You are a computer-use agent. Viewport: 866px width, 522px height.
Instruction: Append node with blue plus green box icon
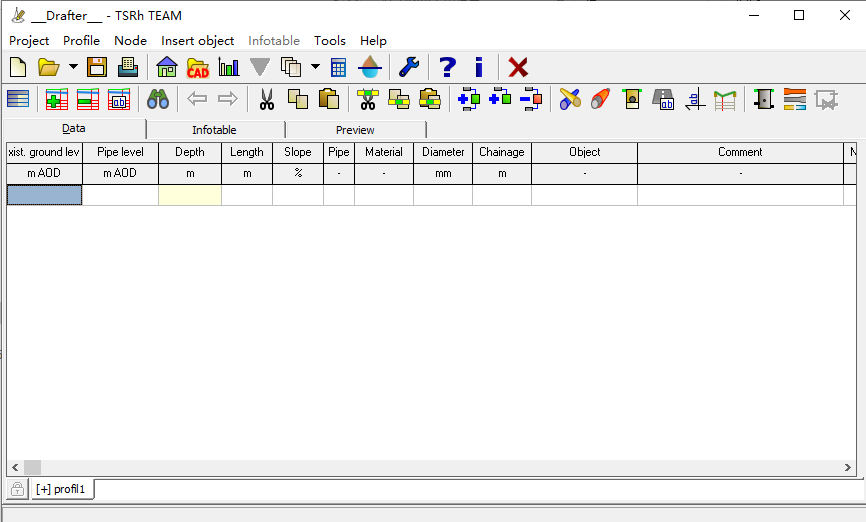pyautogui.click(x=500, y=97)
